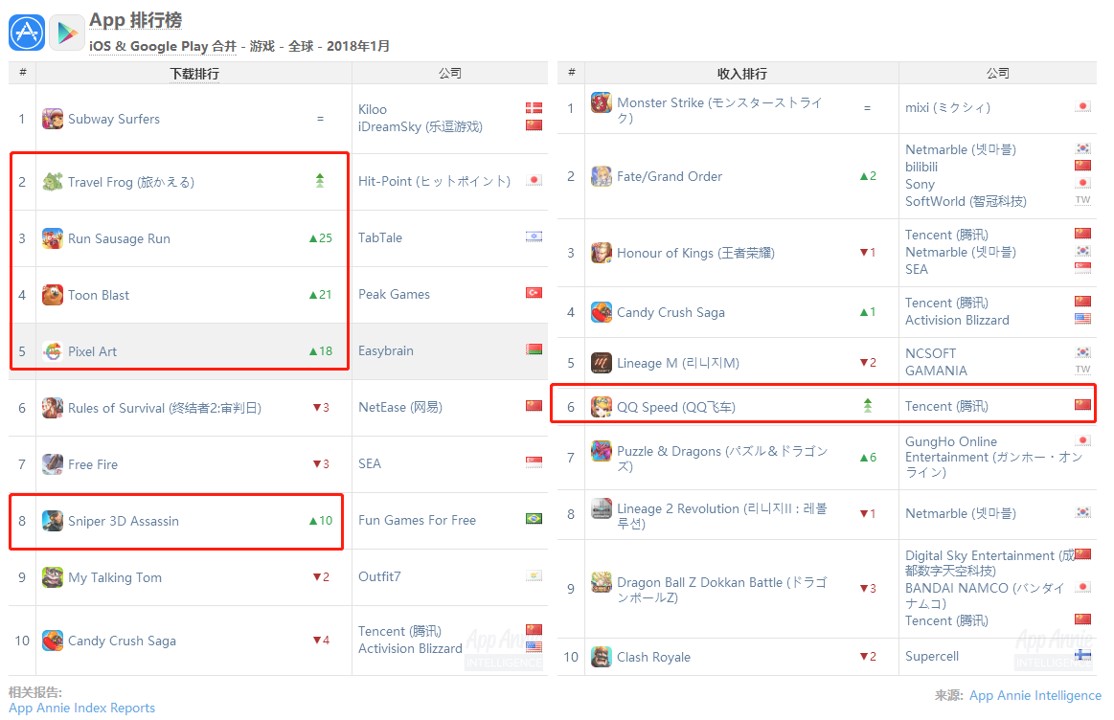Open the Travel Frog title link
The width and height of the screenshot is (1114, 720).
coord(131,182)
